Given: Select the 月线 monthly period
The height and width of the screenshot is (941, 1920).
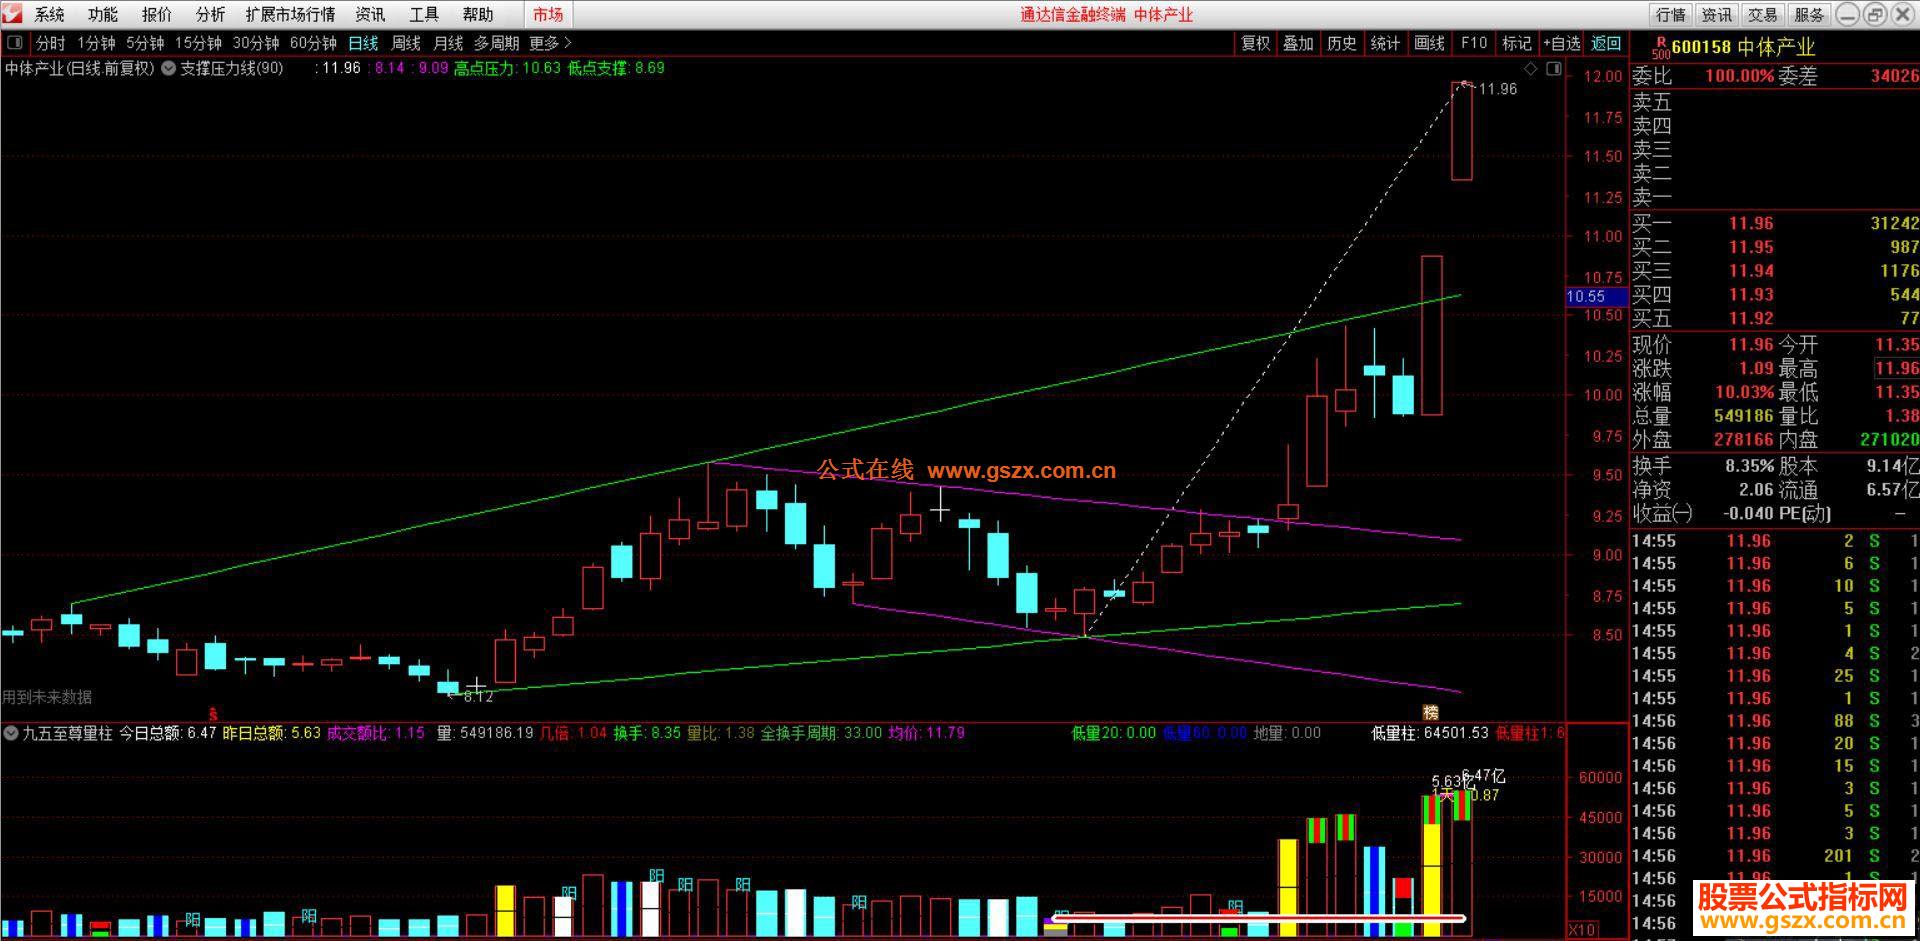Looking at the screenshot, I should pos(448,43).
